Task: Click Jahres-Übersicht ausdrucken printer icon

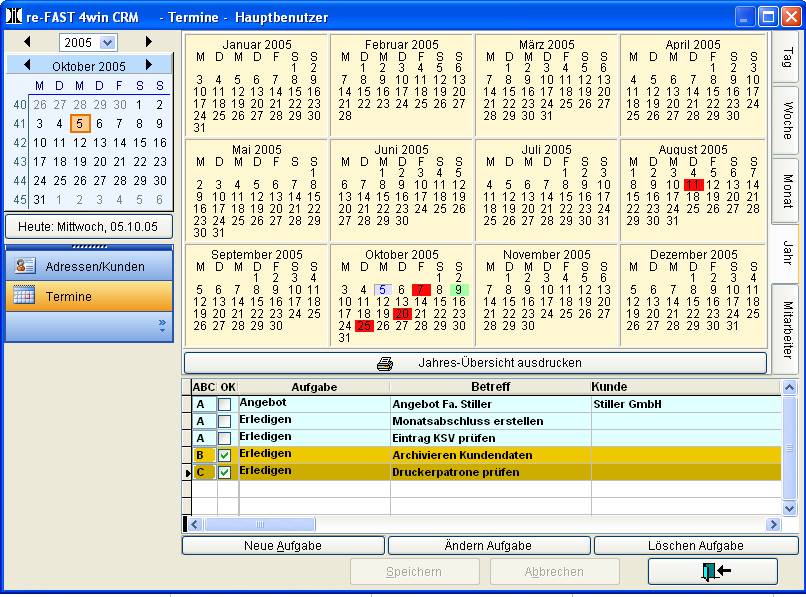Action: point(385,364)
